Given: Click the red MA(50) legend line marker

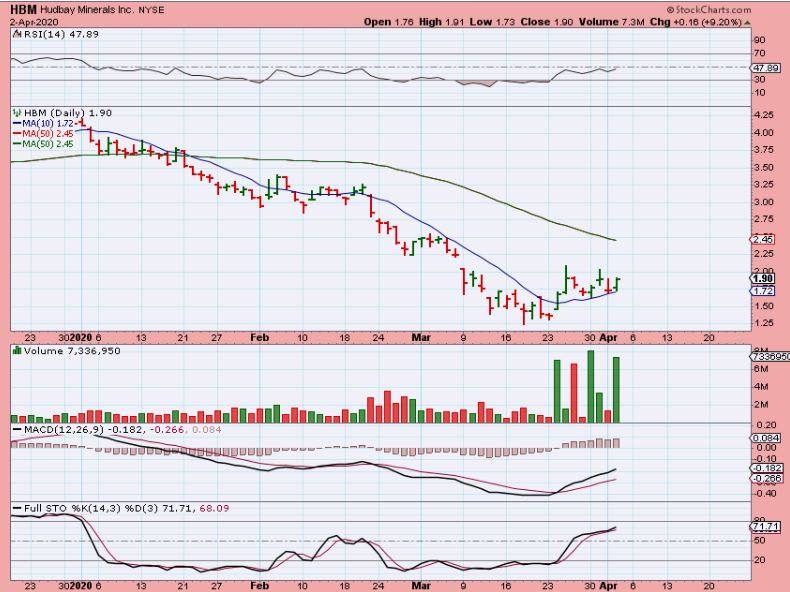Looking at the screenshot, I should [17, 134].
